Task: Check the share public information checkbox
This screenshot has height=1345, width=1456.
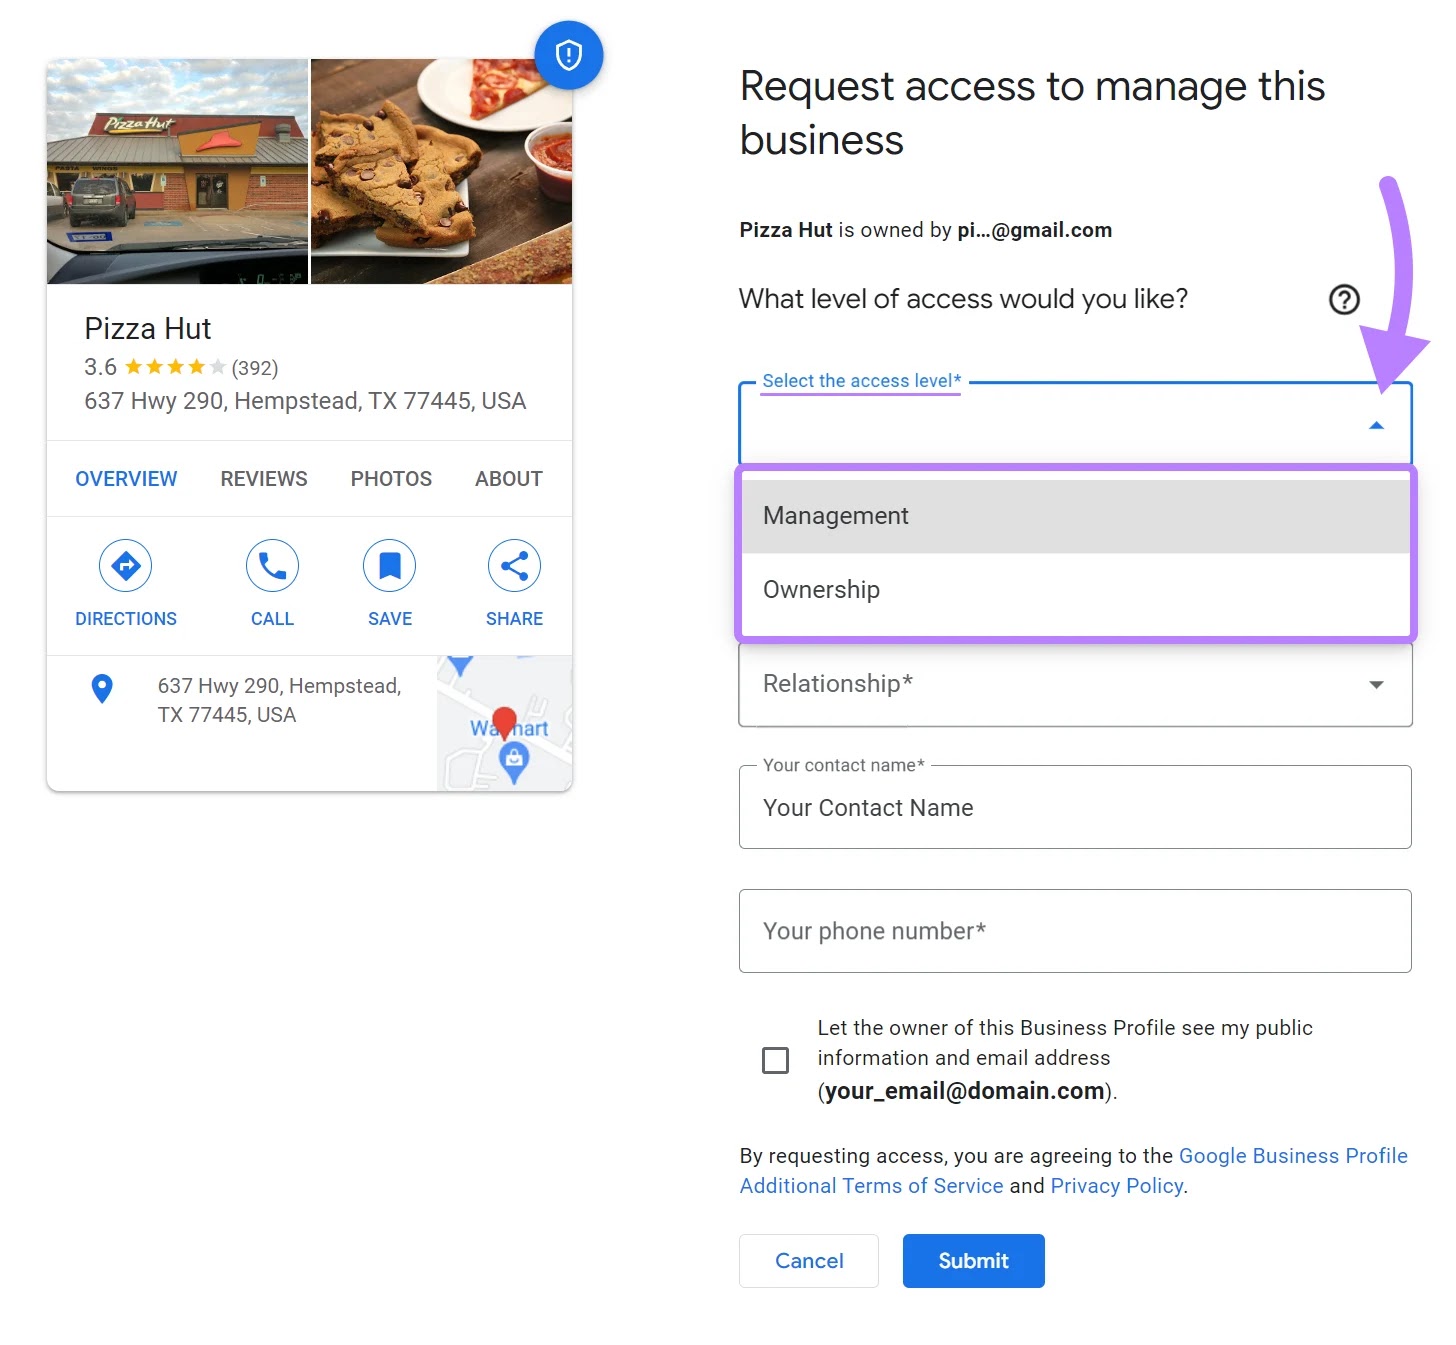Action: point(775,1060)
